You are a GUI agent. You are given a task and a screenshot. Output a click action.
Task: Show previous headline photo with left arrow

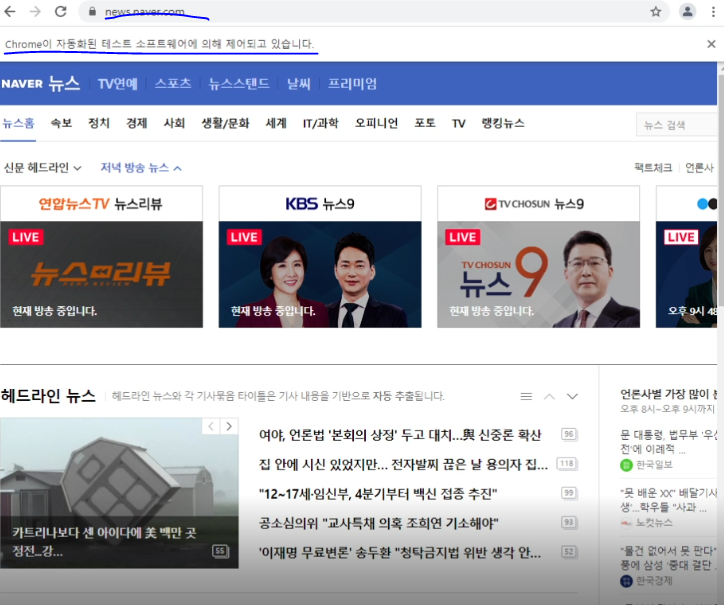tap(211, 426)
